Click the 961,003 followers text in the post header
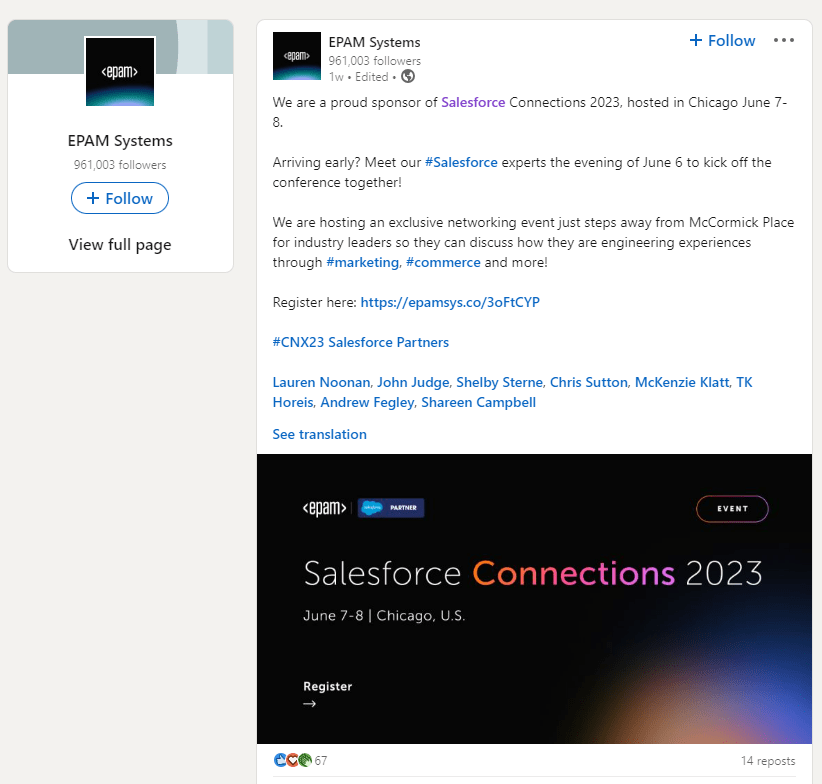 coord(374,61)
